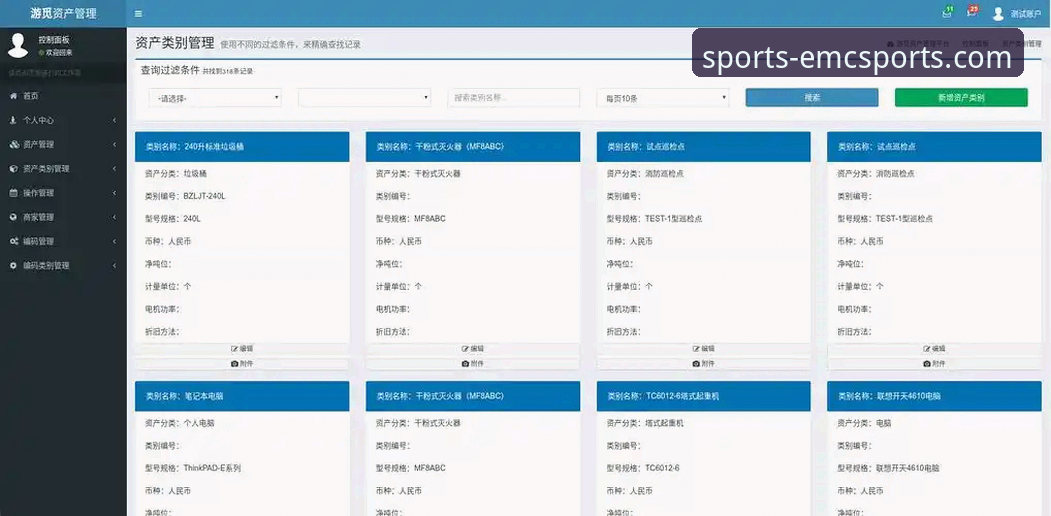Expand 资产类别管理 using its chevron
This screenshot has width=1051, height=516.
(115, 169)
